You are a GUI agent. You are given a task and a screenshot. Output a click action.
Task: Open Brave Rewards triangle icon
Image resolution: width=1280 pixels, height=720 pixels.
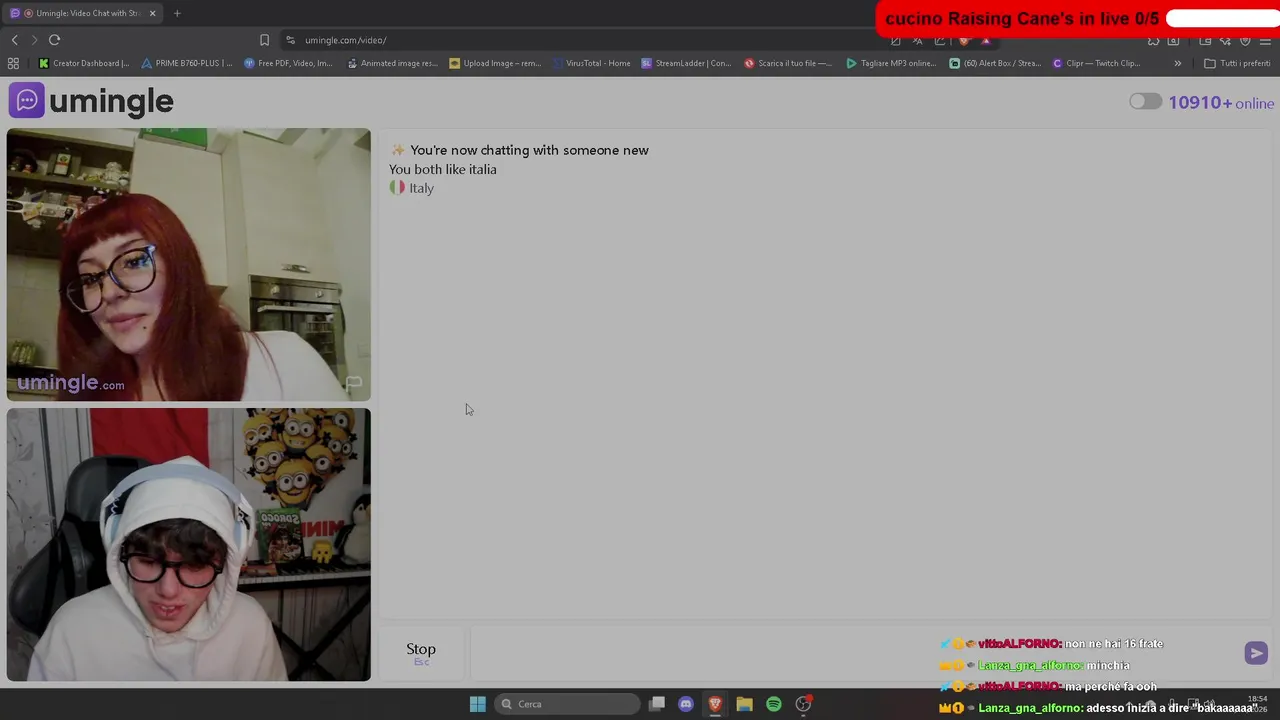coord(986,40)
